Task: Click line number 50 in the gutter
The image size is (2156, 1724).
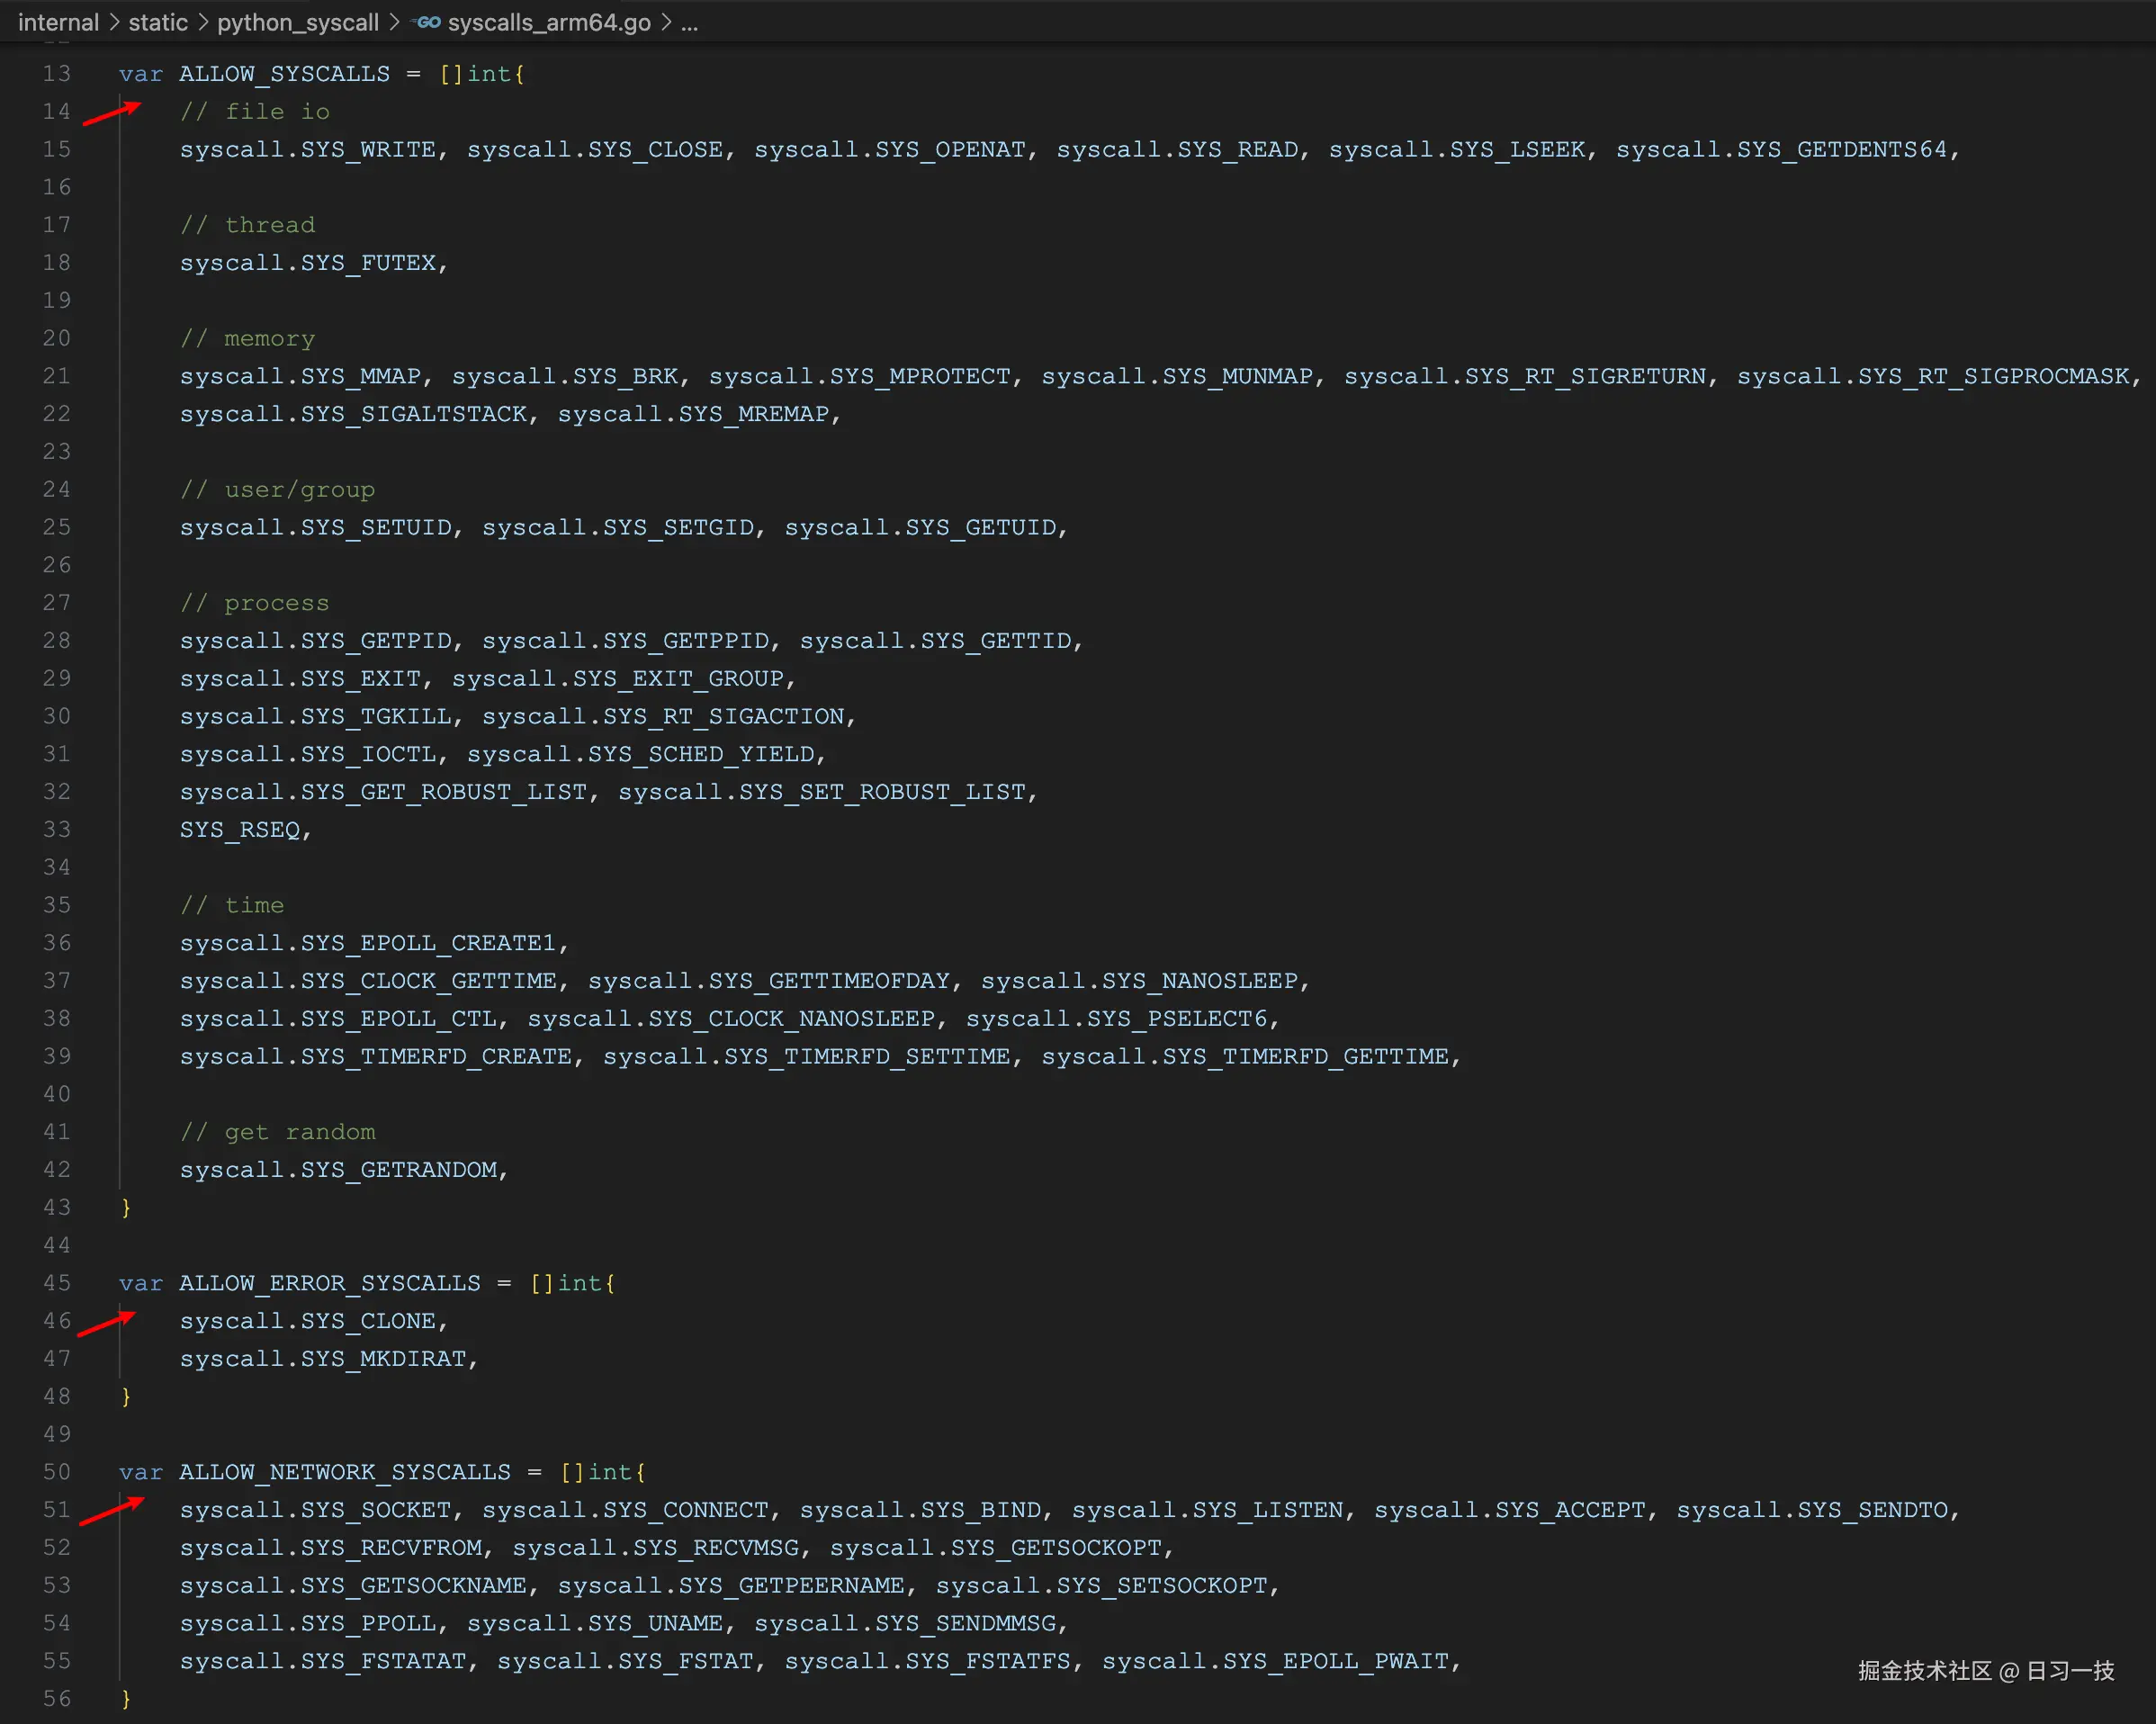Action: tap(56, 1471)
